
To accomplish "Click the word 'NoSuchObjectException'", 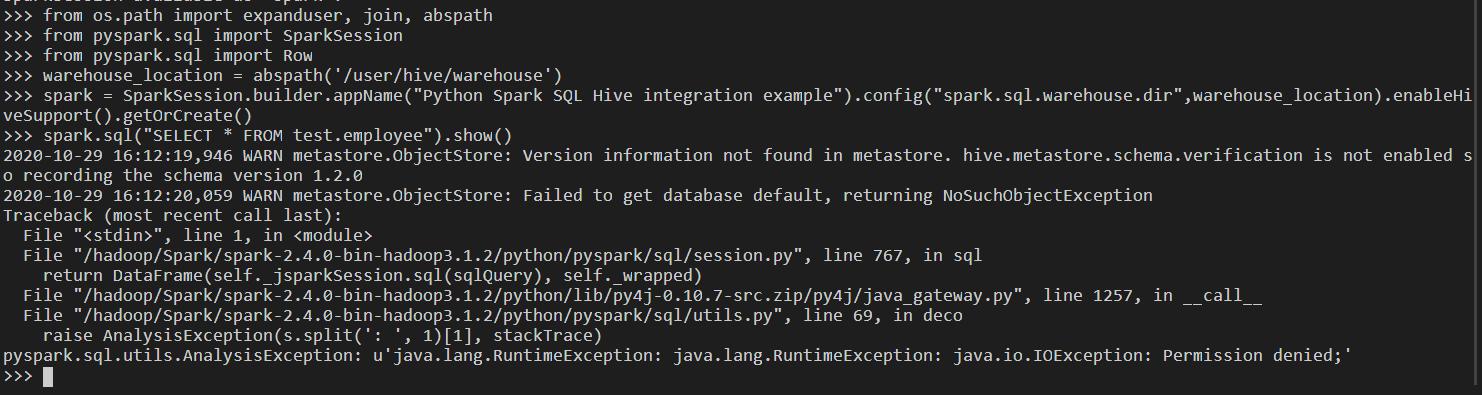I will (1048, 194).
